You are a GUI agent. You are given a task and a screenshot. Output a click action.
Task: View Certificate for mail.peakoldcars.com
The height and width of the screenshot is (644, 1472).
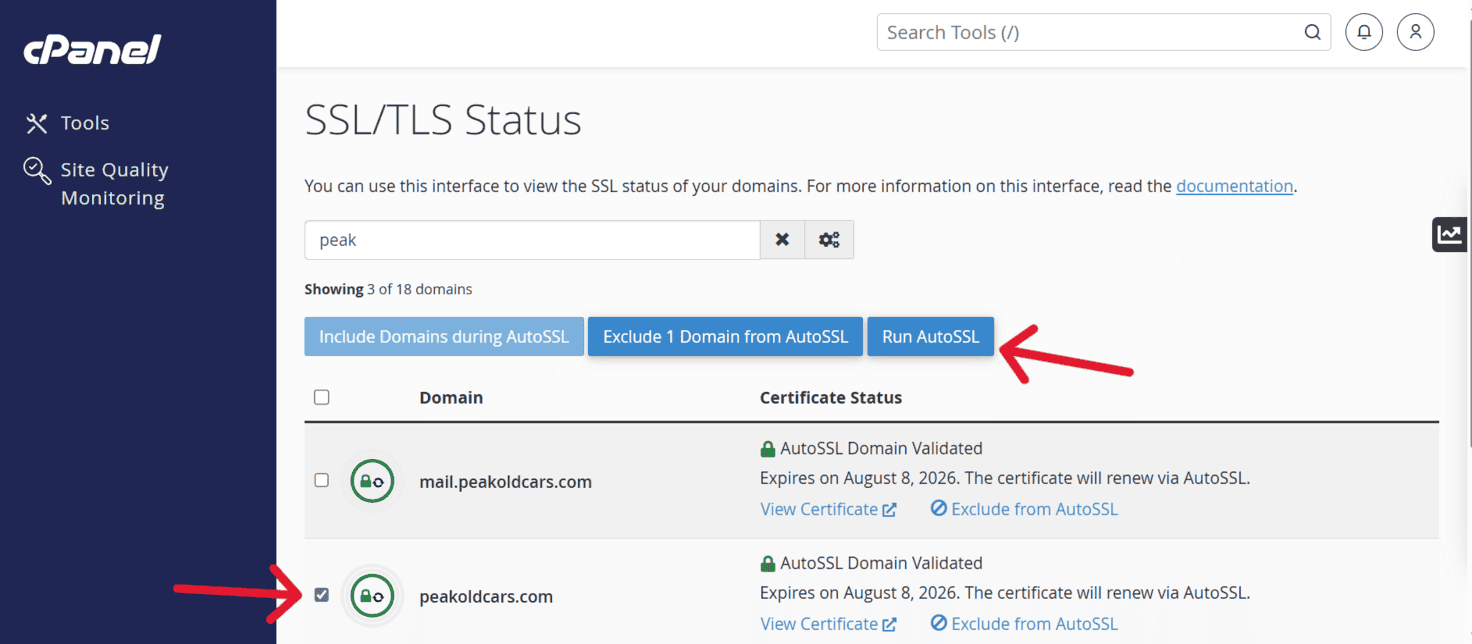point(828,509)
